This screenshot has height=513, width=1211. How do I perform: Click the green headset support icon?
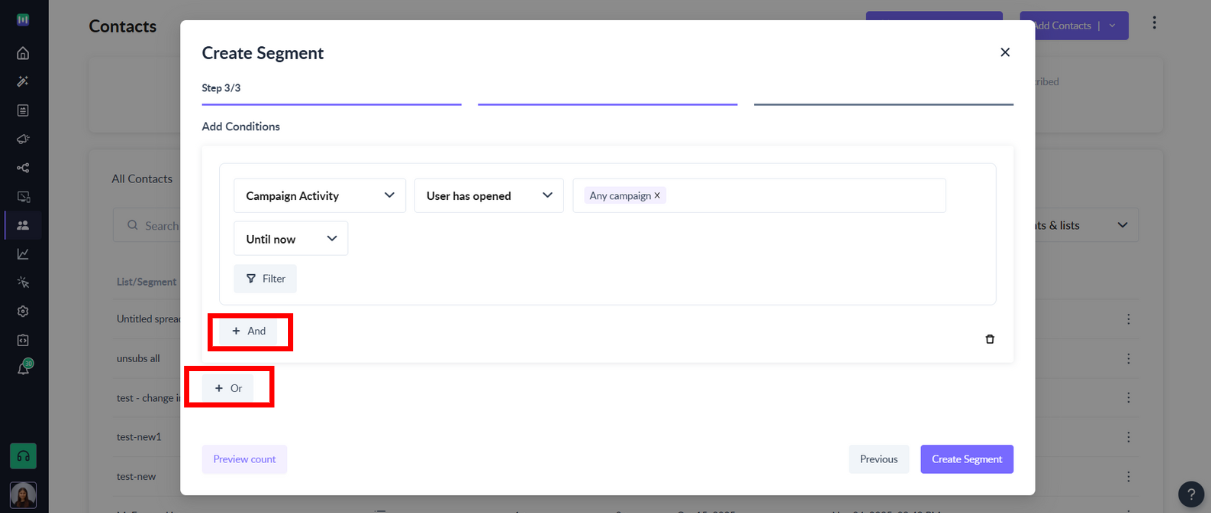(23, 456)
